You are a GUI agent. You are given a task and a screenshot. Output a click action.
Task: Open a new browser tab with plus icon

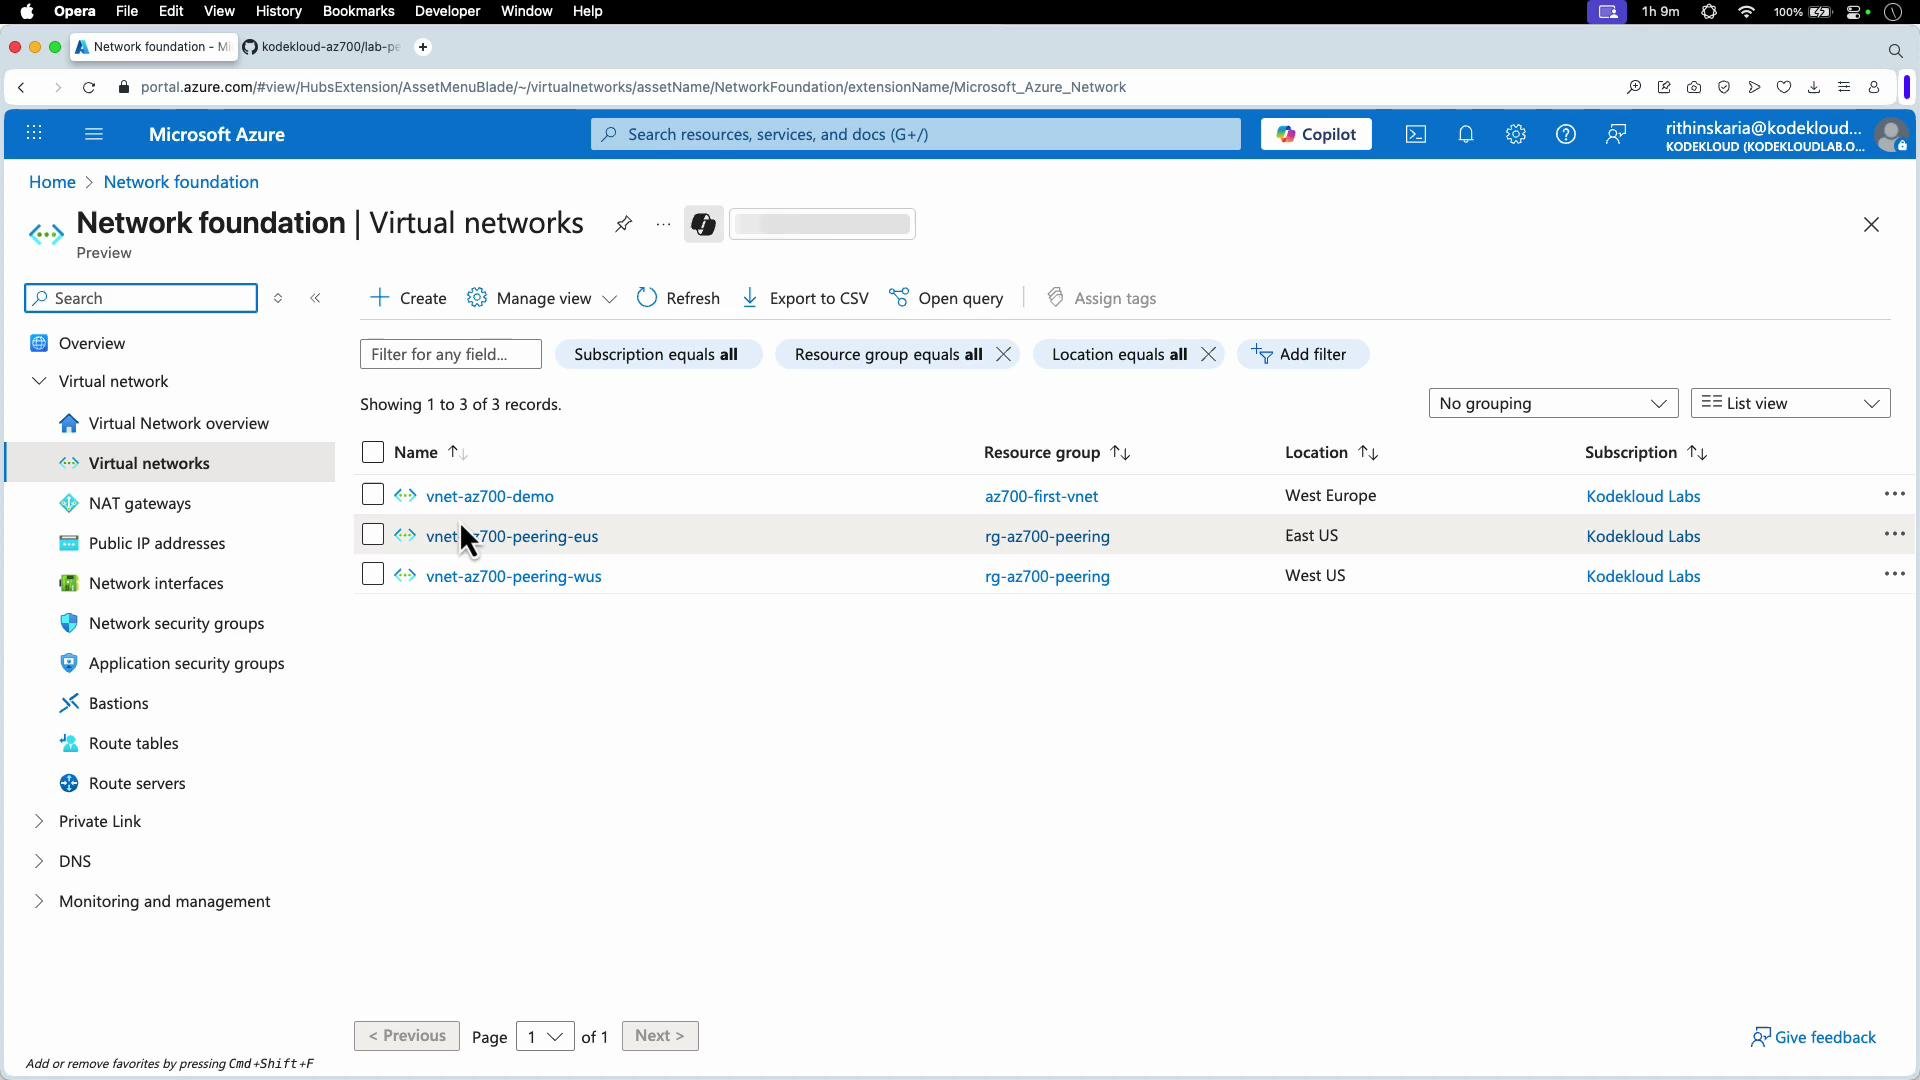pyautogui.click(x=423, y=47)
